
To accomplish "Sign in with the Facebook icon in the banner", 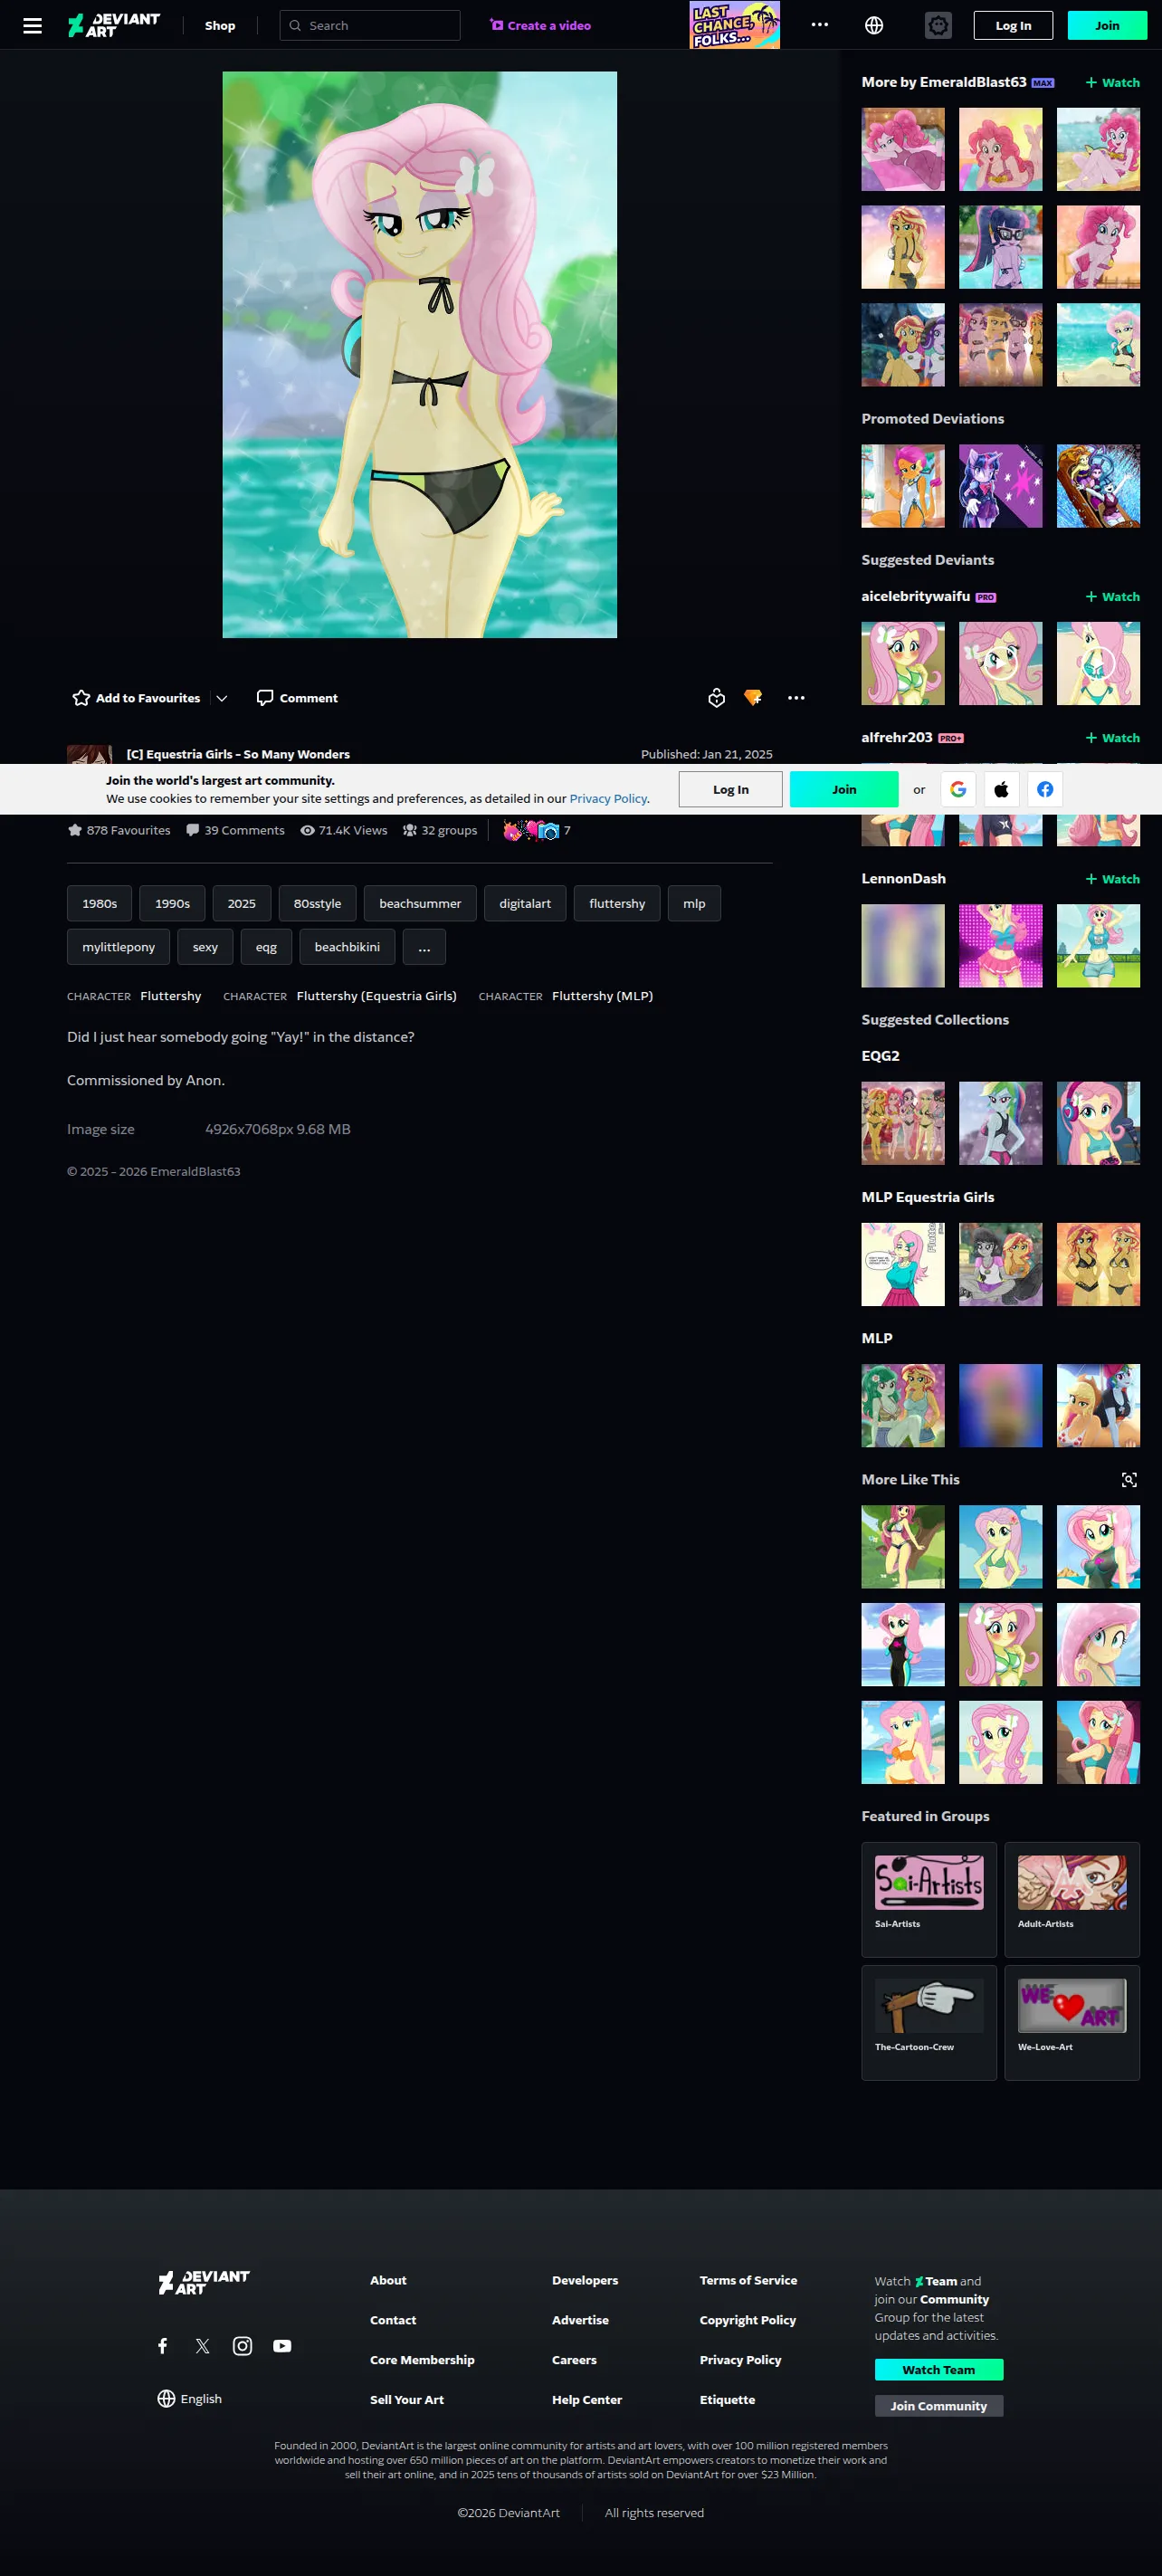I will 1045,789.
